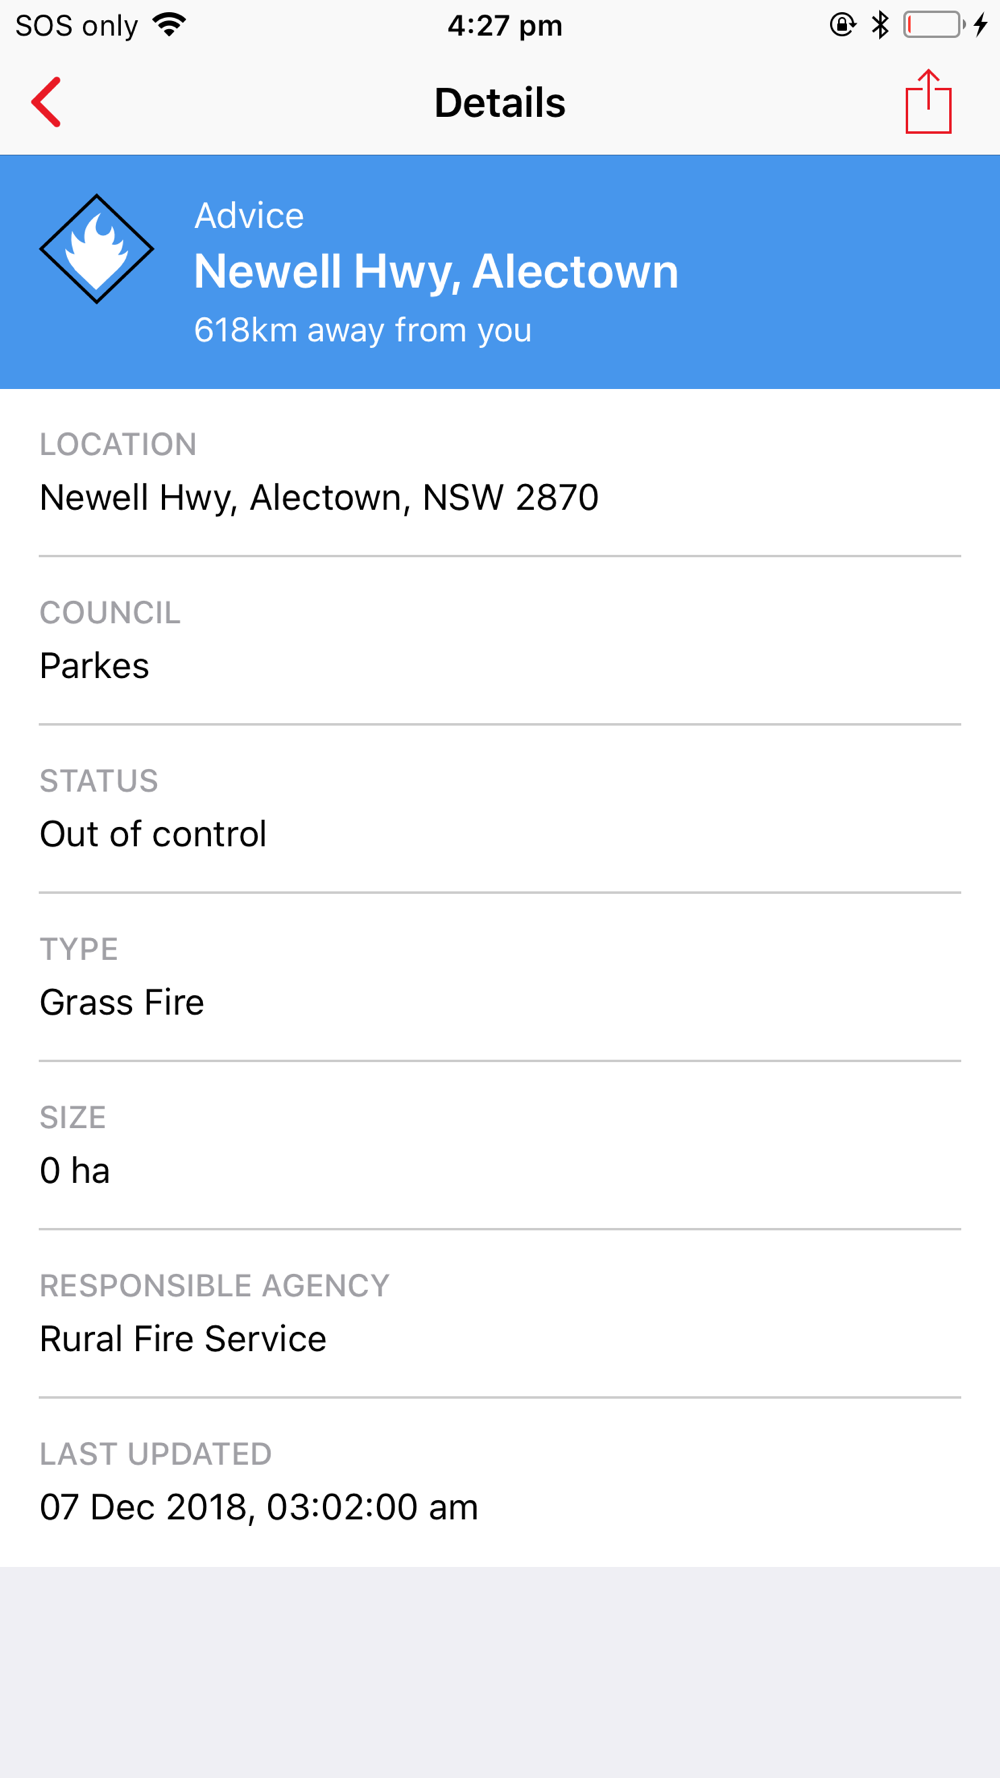The height and width of the screenshot is (1778, 1000).
Task: Tap the 4:27 pm clock
Action: 504,25
